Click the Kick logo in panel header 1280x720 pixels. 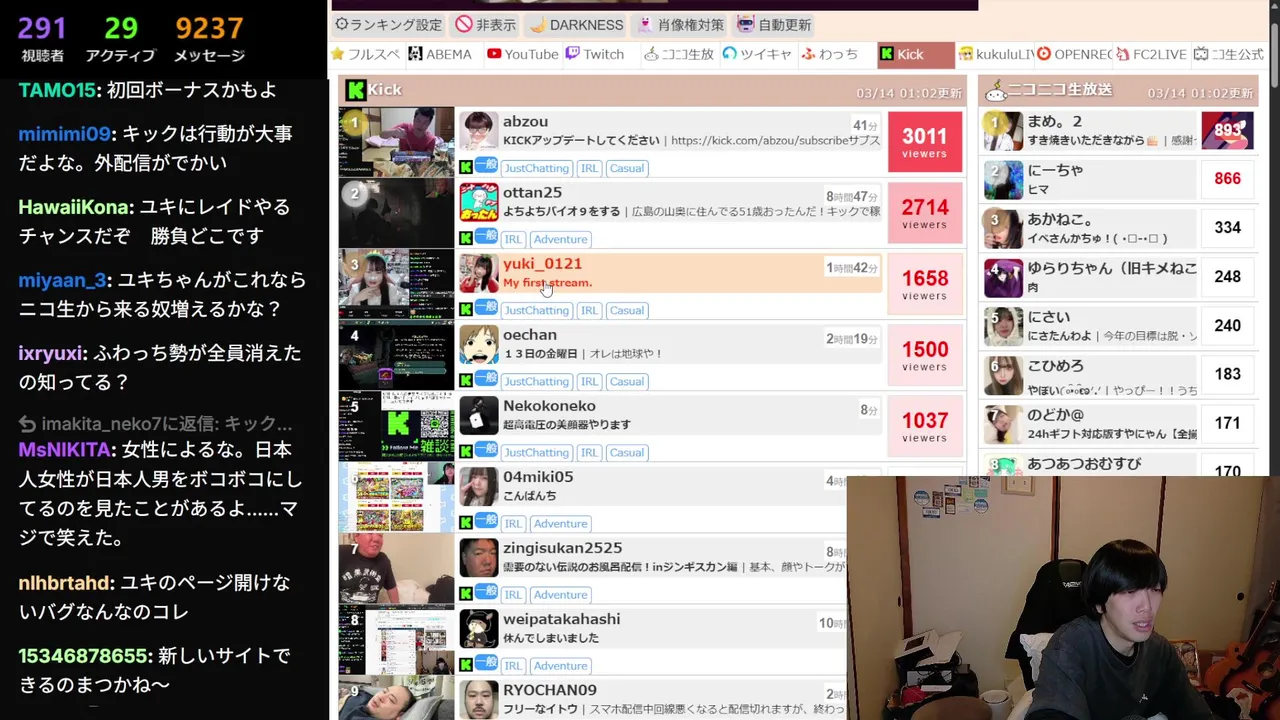pyautogui.click(x=355, y=90)
